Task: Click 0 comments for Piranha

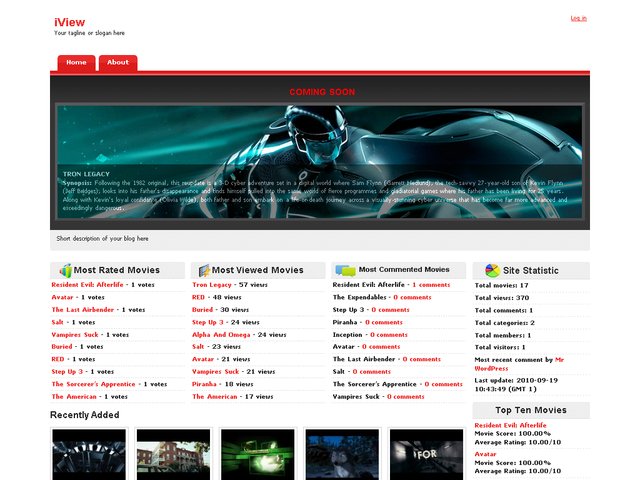Action: click(384, 322)
